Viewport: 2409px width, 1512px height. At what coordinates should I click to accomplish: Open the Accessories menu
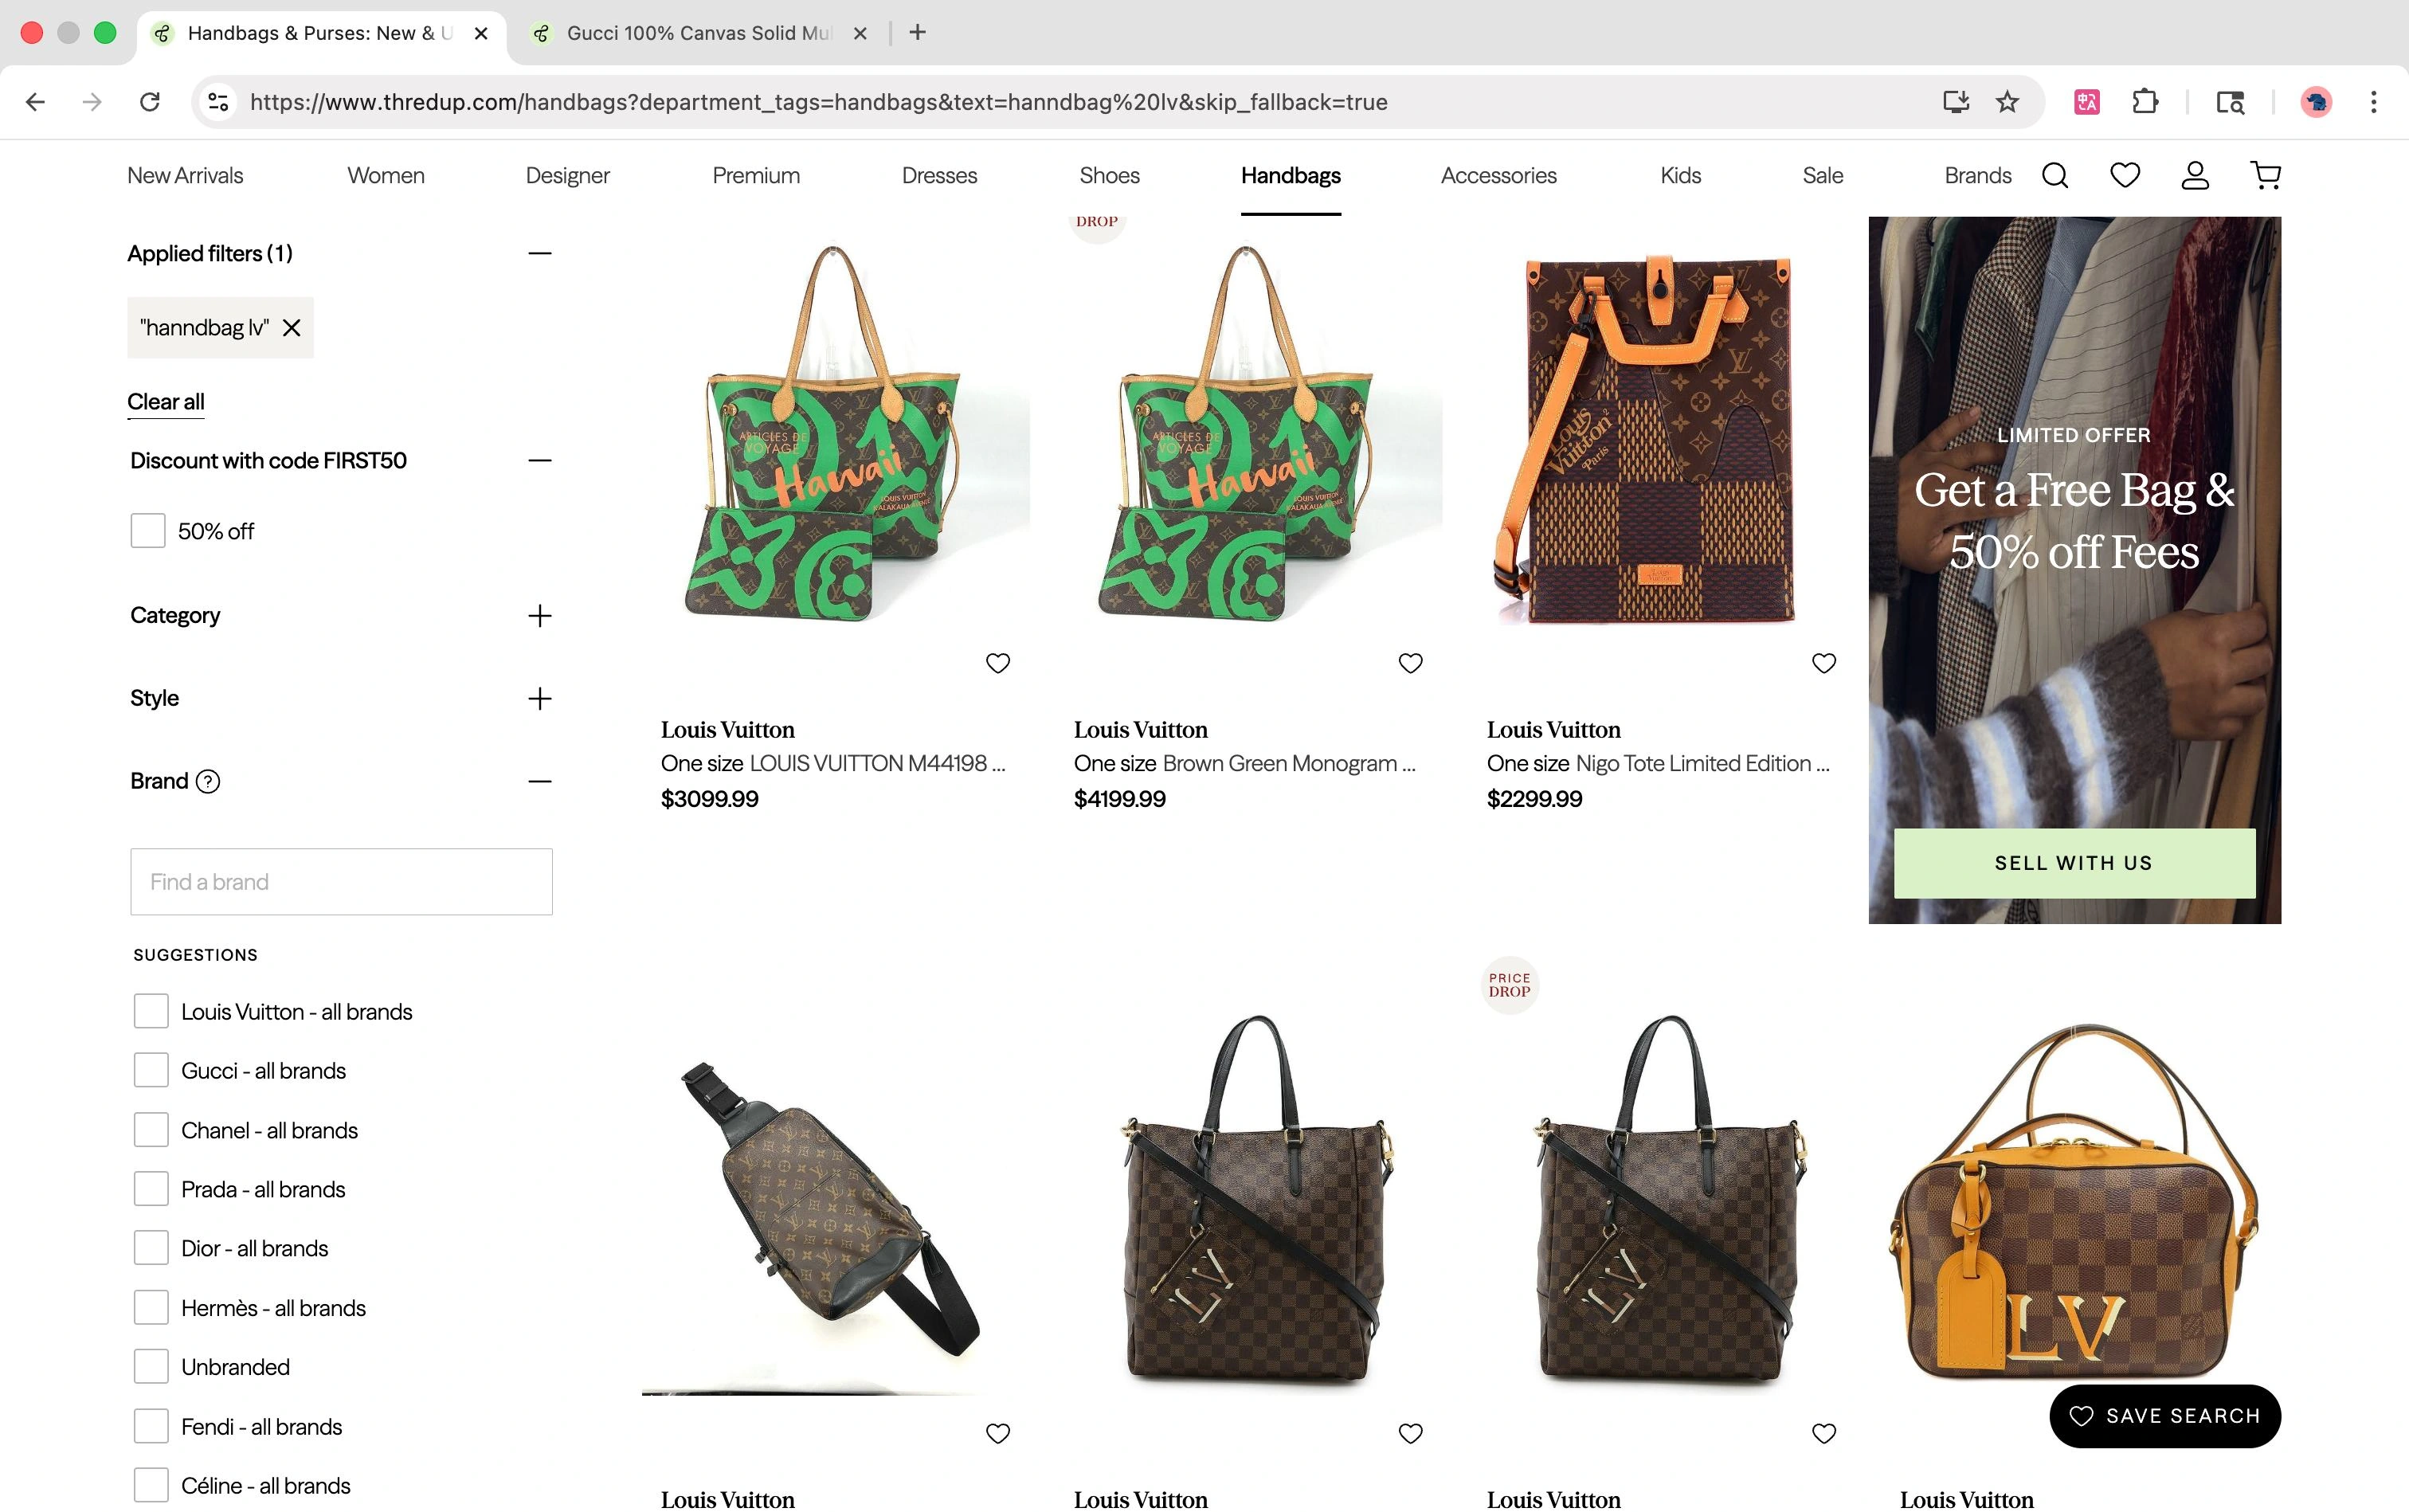1498,176
